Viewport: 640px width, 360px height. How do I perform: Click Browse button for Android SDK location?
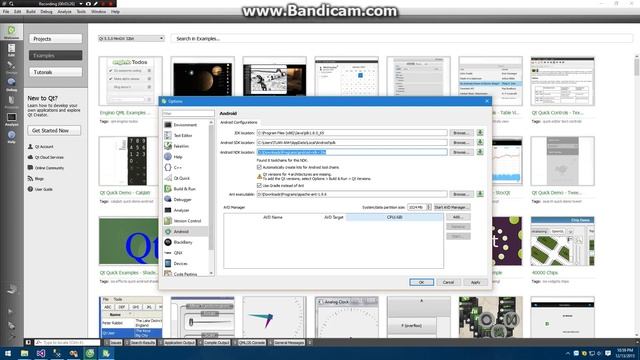point(461,142)
